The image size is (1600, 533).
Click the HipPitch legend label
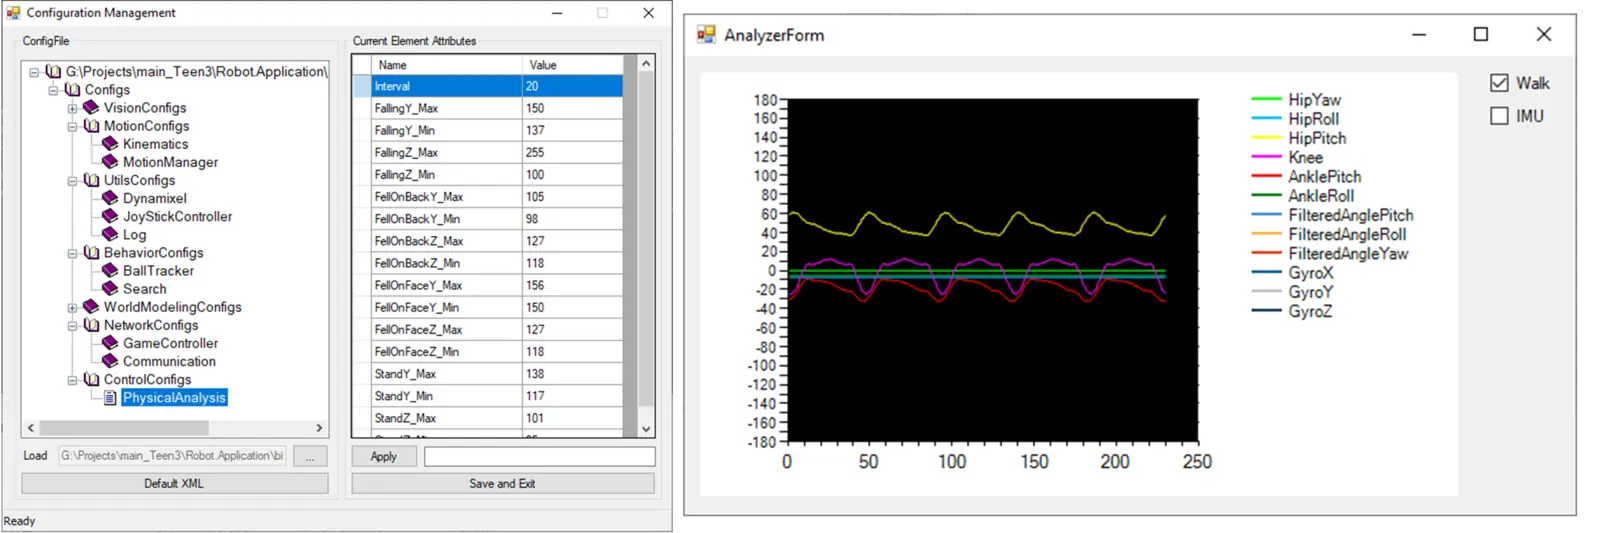point(1317,138)
